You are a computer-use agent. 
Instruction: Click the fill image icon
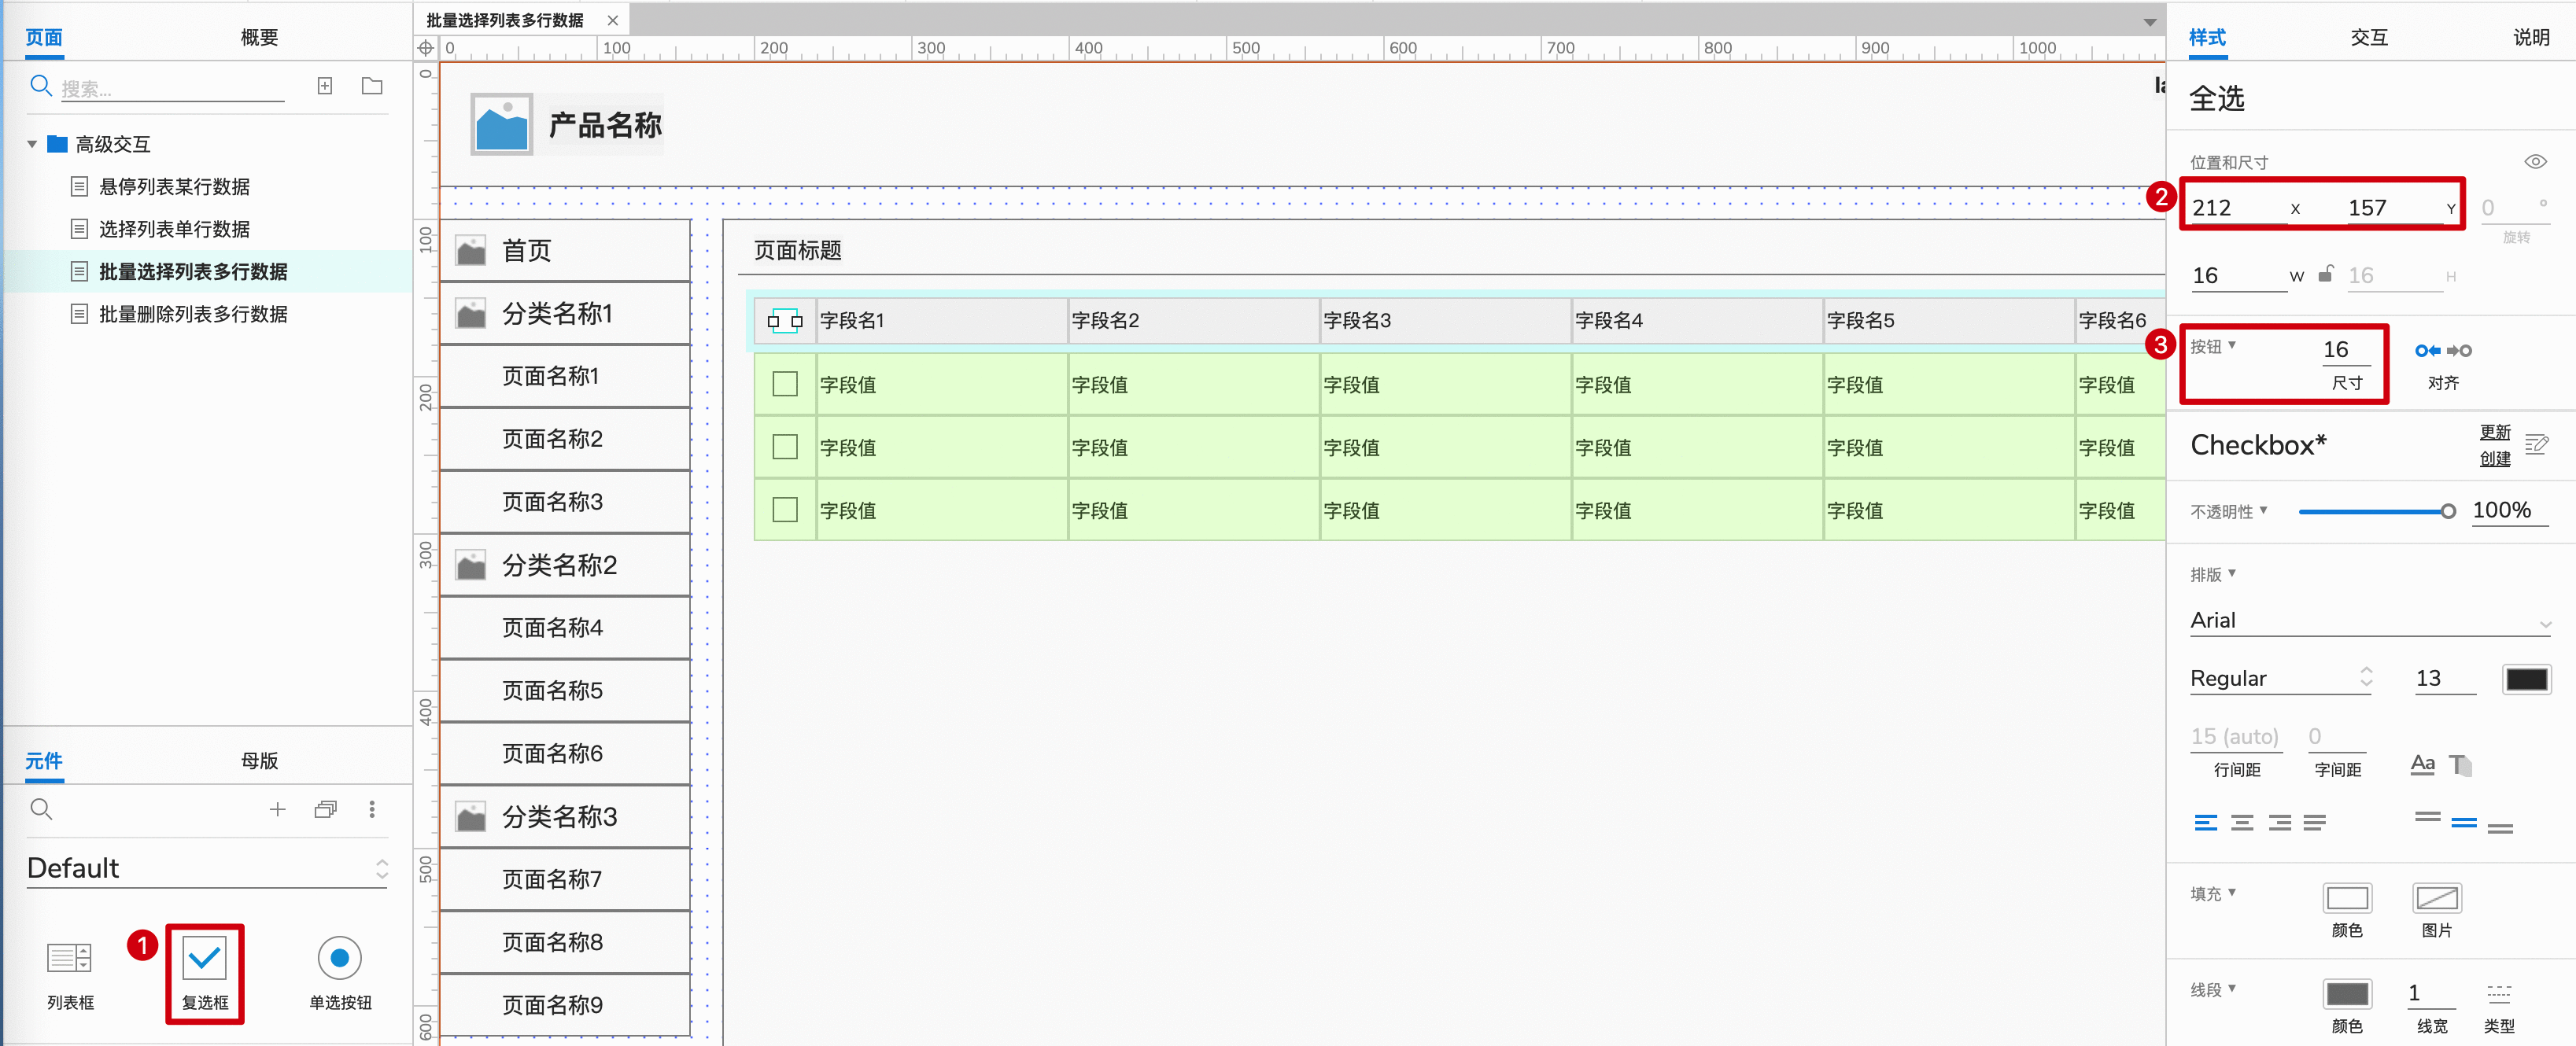(2437, 898)
